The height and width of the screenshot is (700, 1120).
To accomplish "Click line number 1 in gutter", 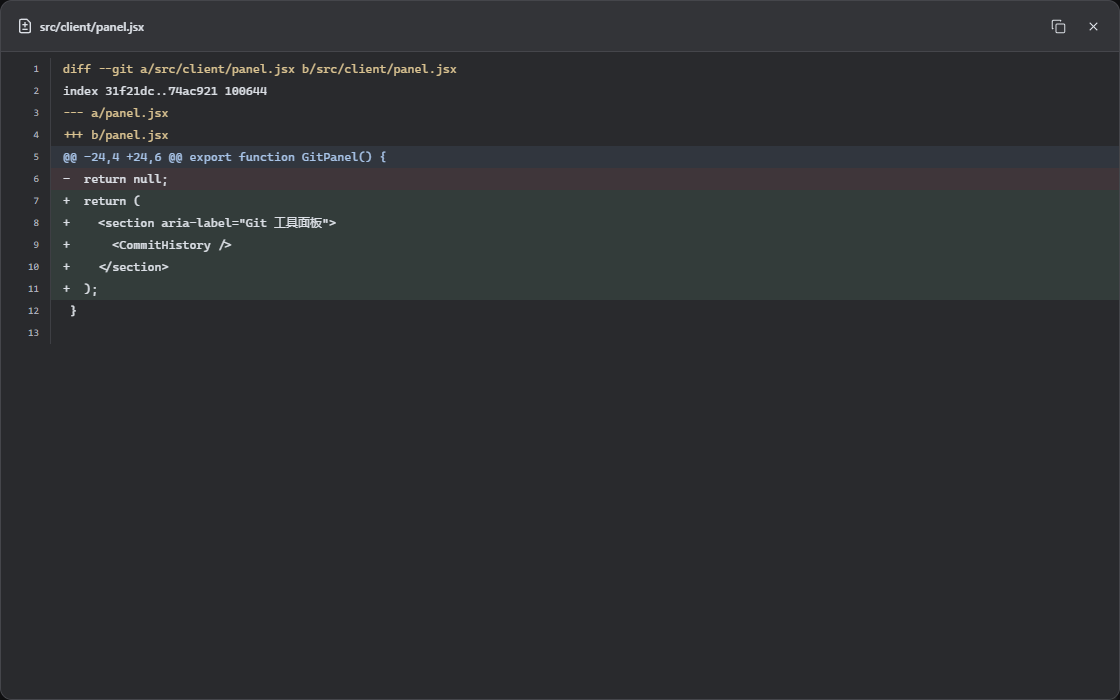I will coord(36,69).
